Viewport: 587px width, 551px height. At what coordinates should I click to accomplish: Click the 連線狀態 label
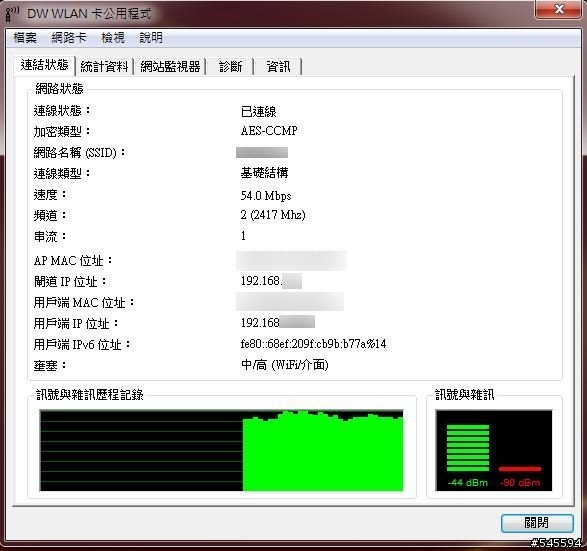(62, 111)
